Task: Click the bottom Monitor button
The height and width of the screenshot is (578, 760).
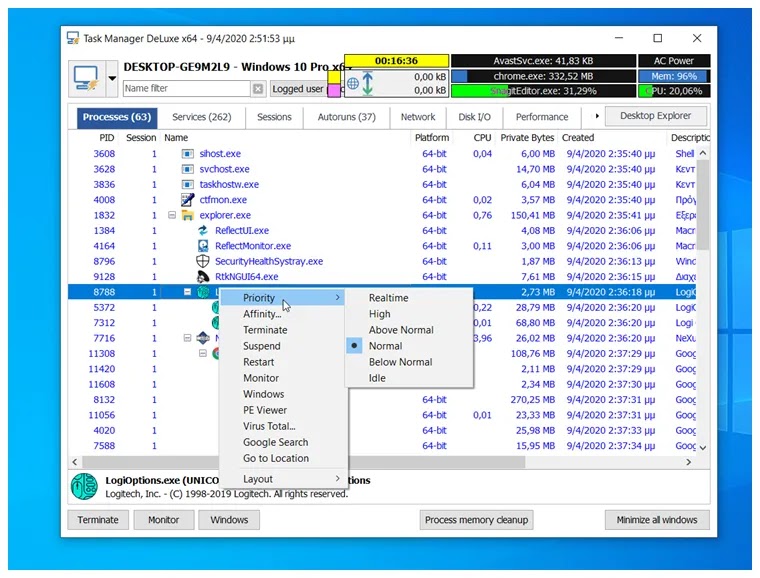Action: tap(164, 520)
